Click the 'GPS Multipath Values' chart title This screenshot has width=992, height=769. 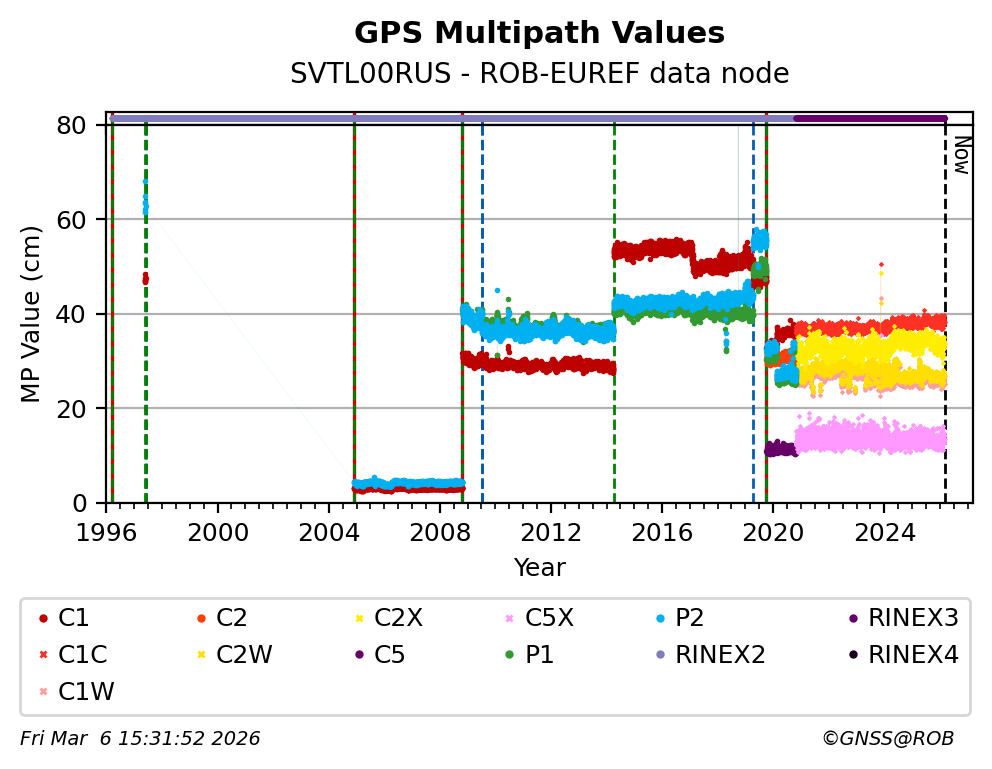539,33
